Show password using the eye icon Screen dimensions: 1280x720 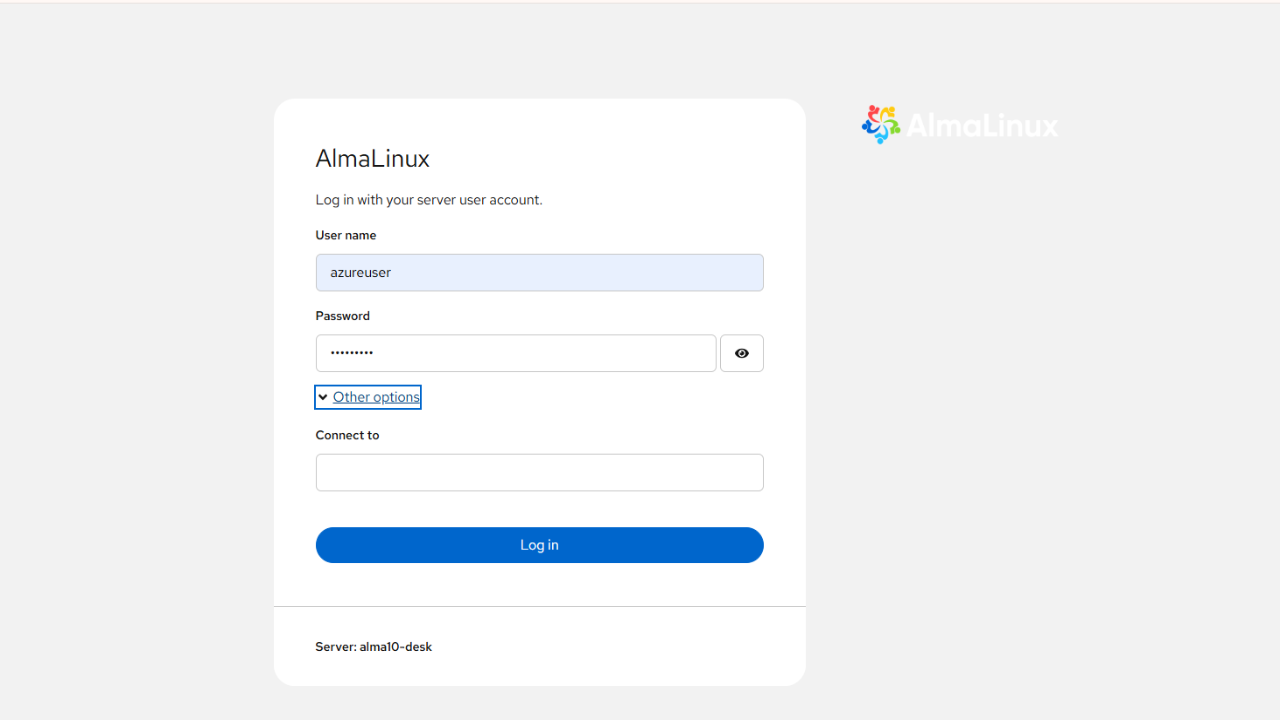pyautogui.click(x=742, y=353)
